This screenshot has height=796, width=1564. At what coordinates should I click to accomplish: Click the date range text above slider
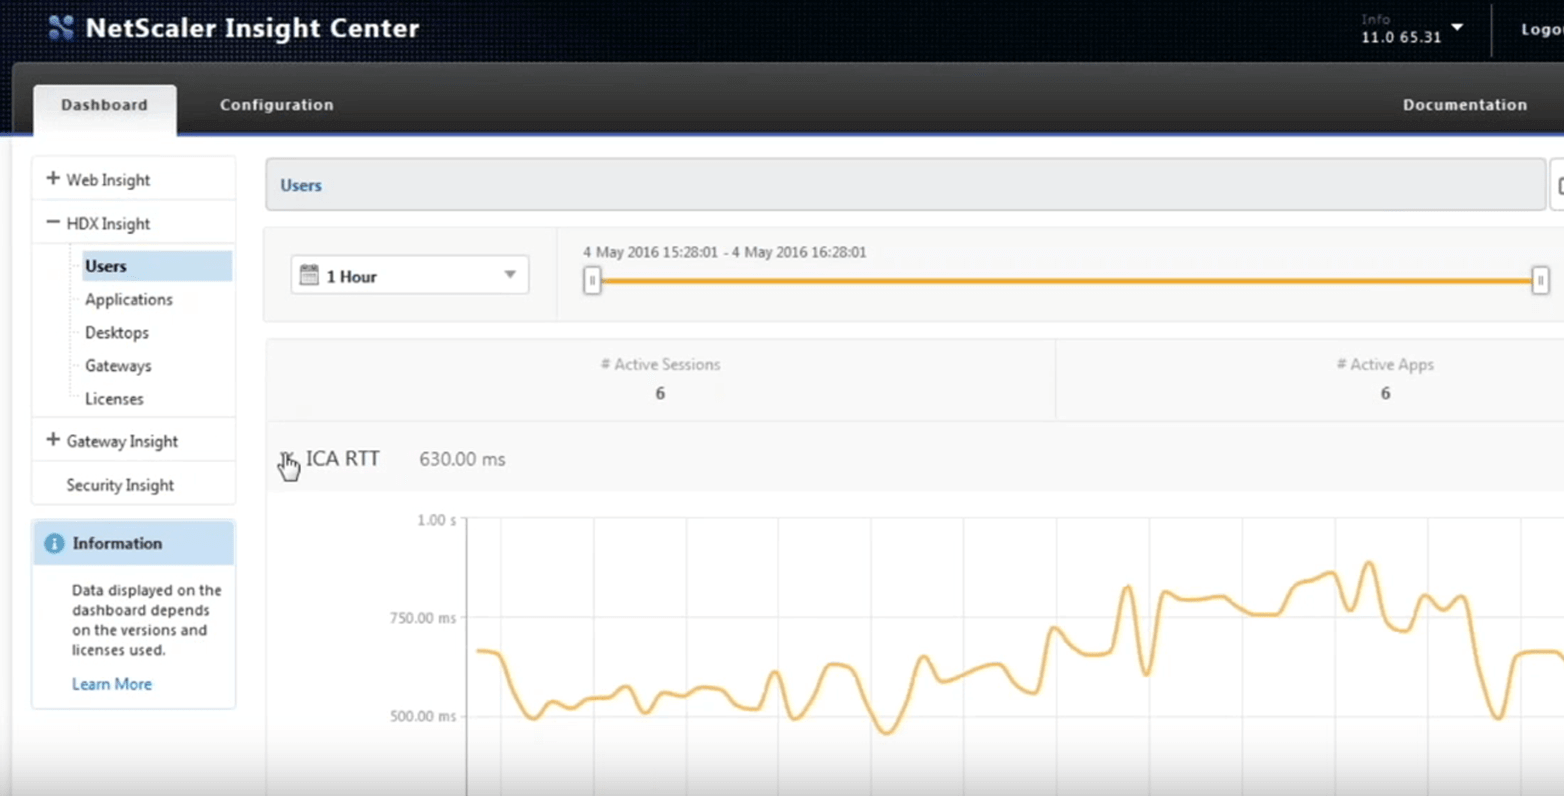pos(725,252)
